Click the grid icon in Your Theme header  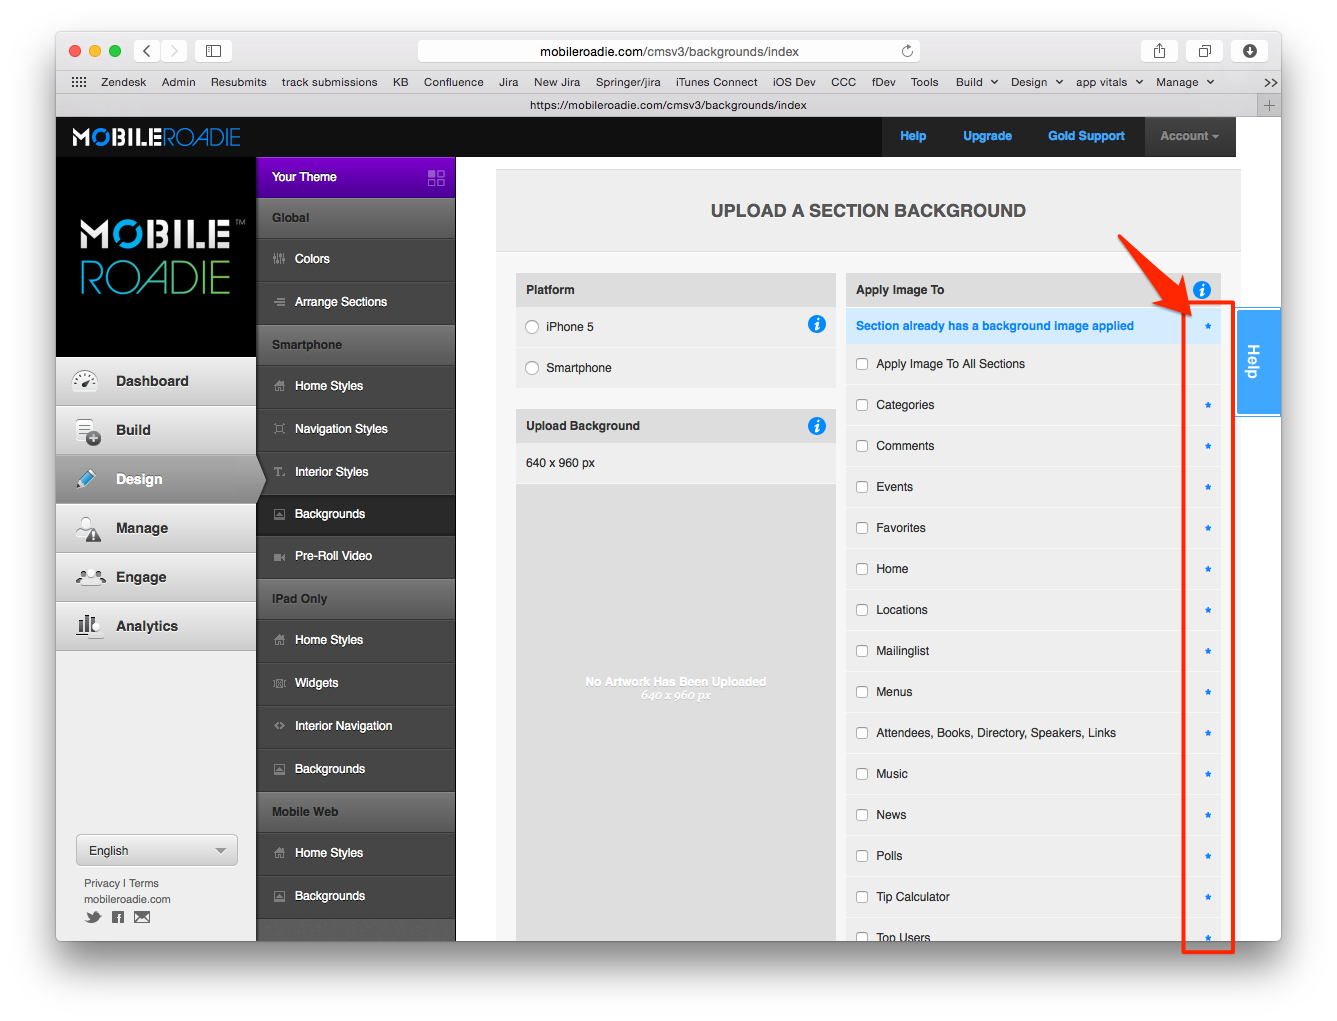click(x=436, y=178)
